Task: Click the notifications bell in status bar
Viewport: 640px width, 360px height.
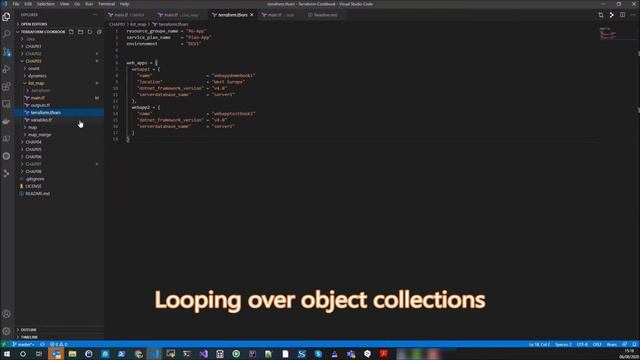Action: pos(634,344)
